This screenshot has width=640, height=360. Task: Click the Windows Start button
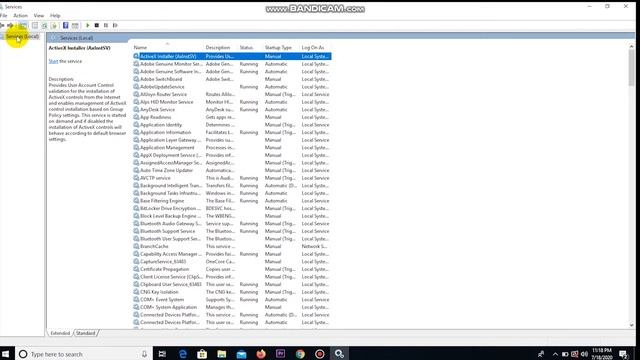(5, 354)
